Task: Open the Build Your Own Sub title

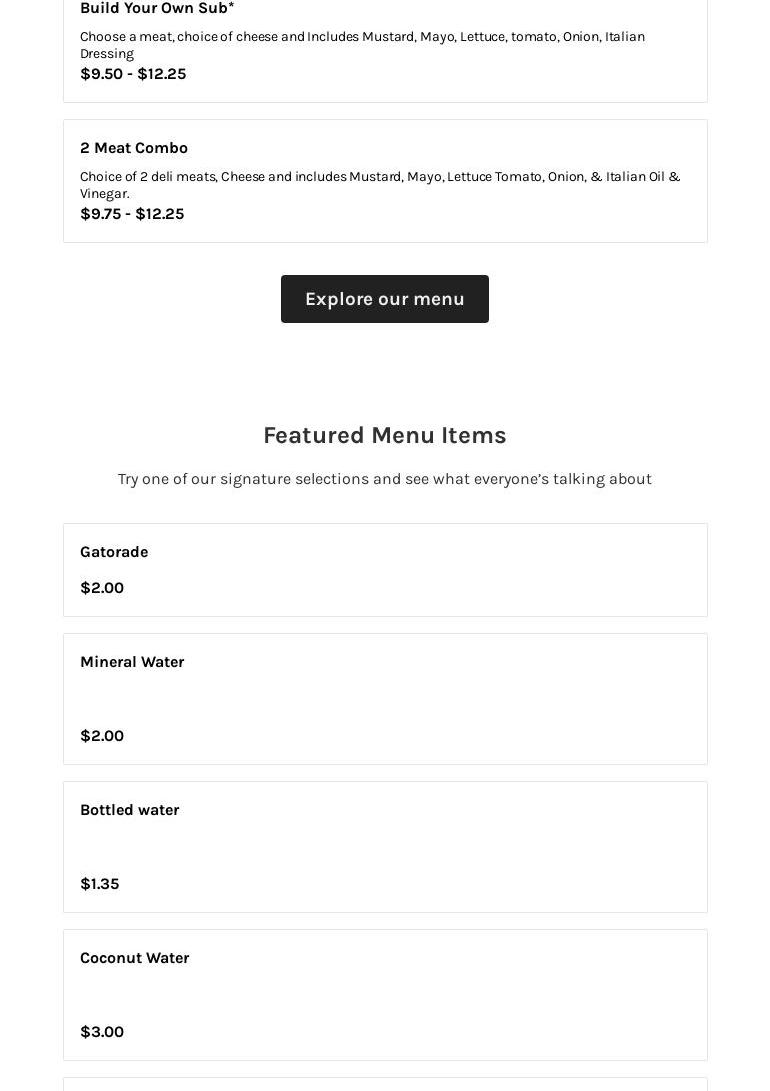Action: [157, 8]
